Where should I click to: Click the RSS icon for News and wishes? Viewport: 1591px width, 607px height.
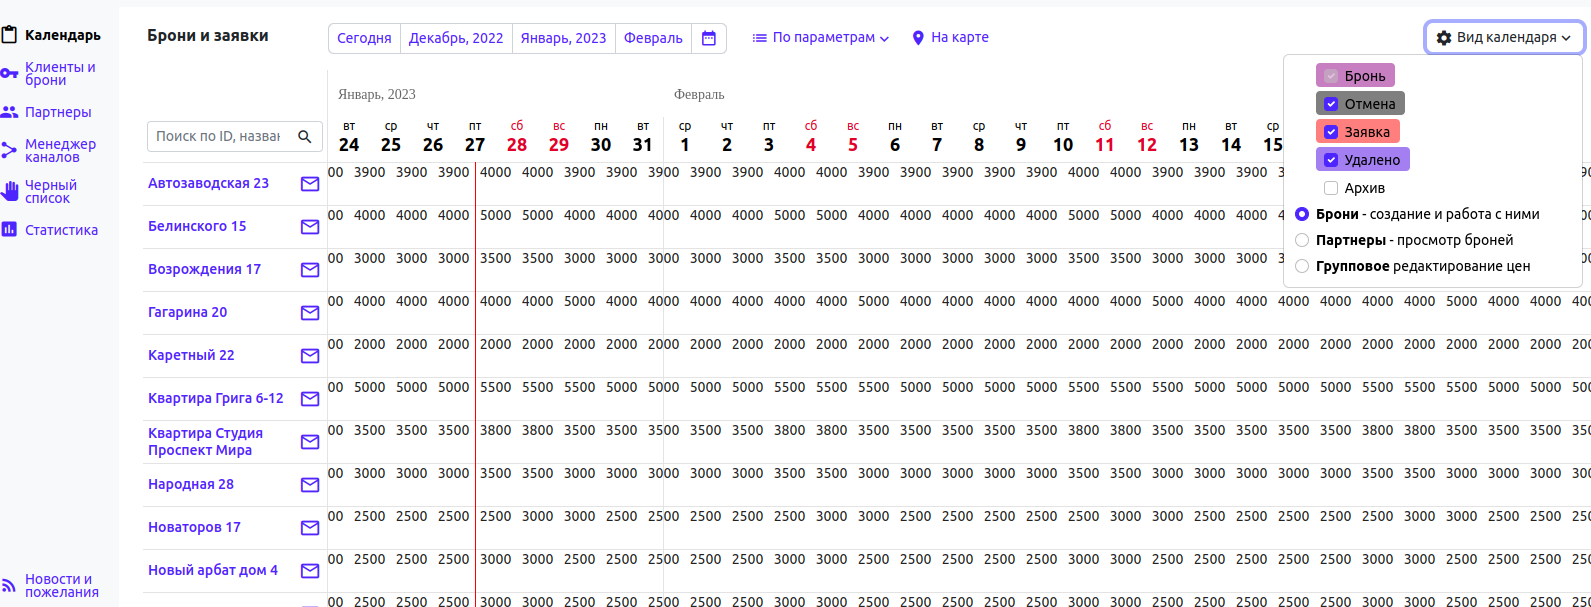click(x=9, y=586)
